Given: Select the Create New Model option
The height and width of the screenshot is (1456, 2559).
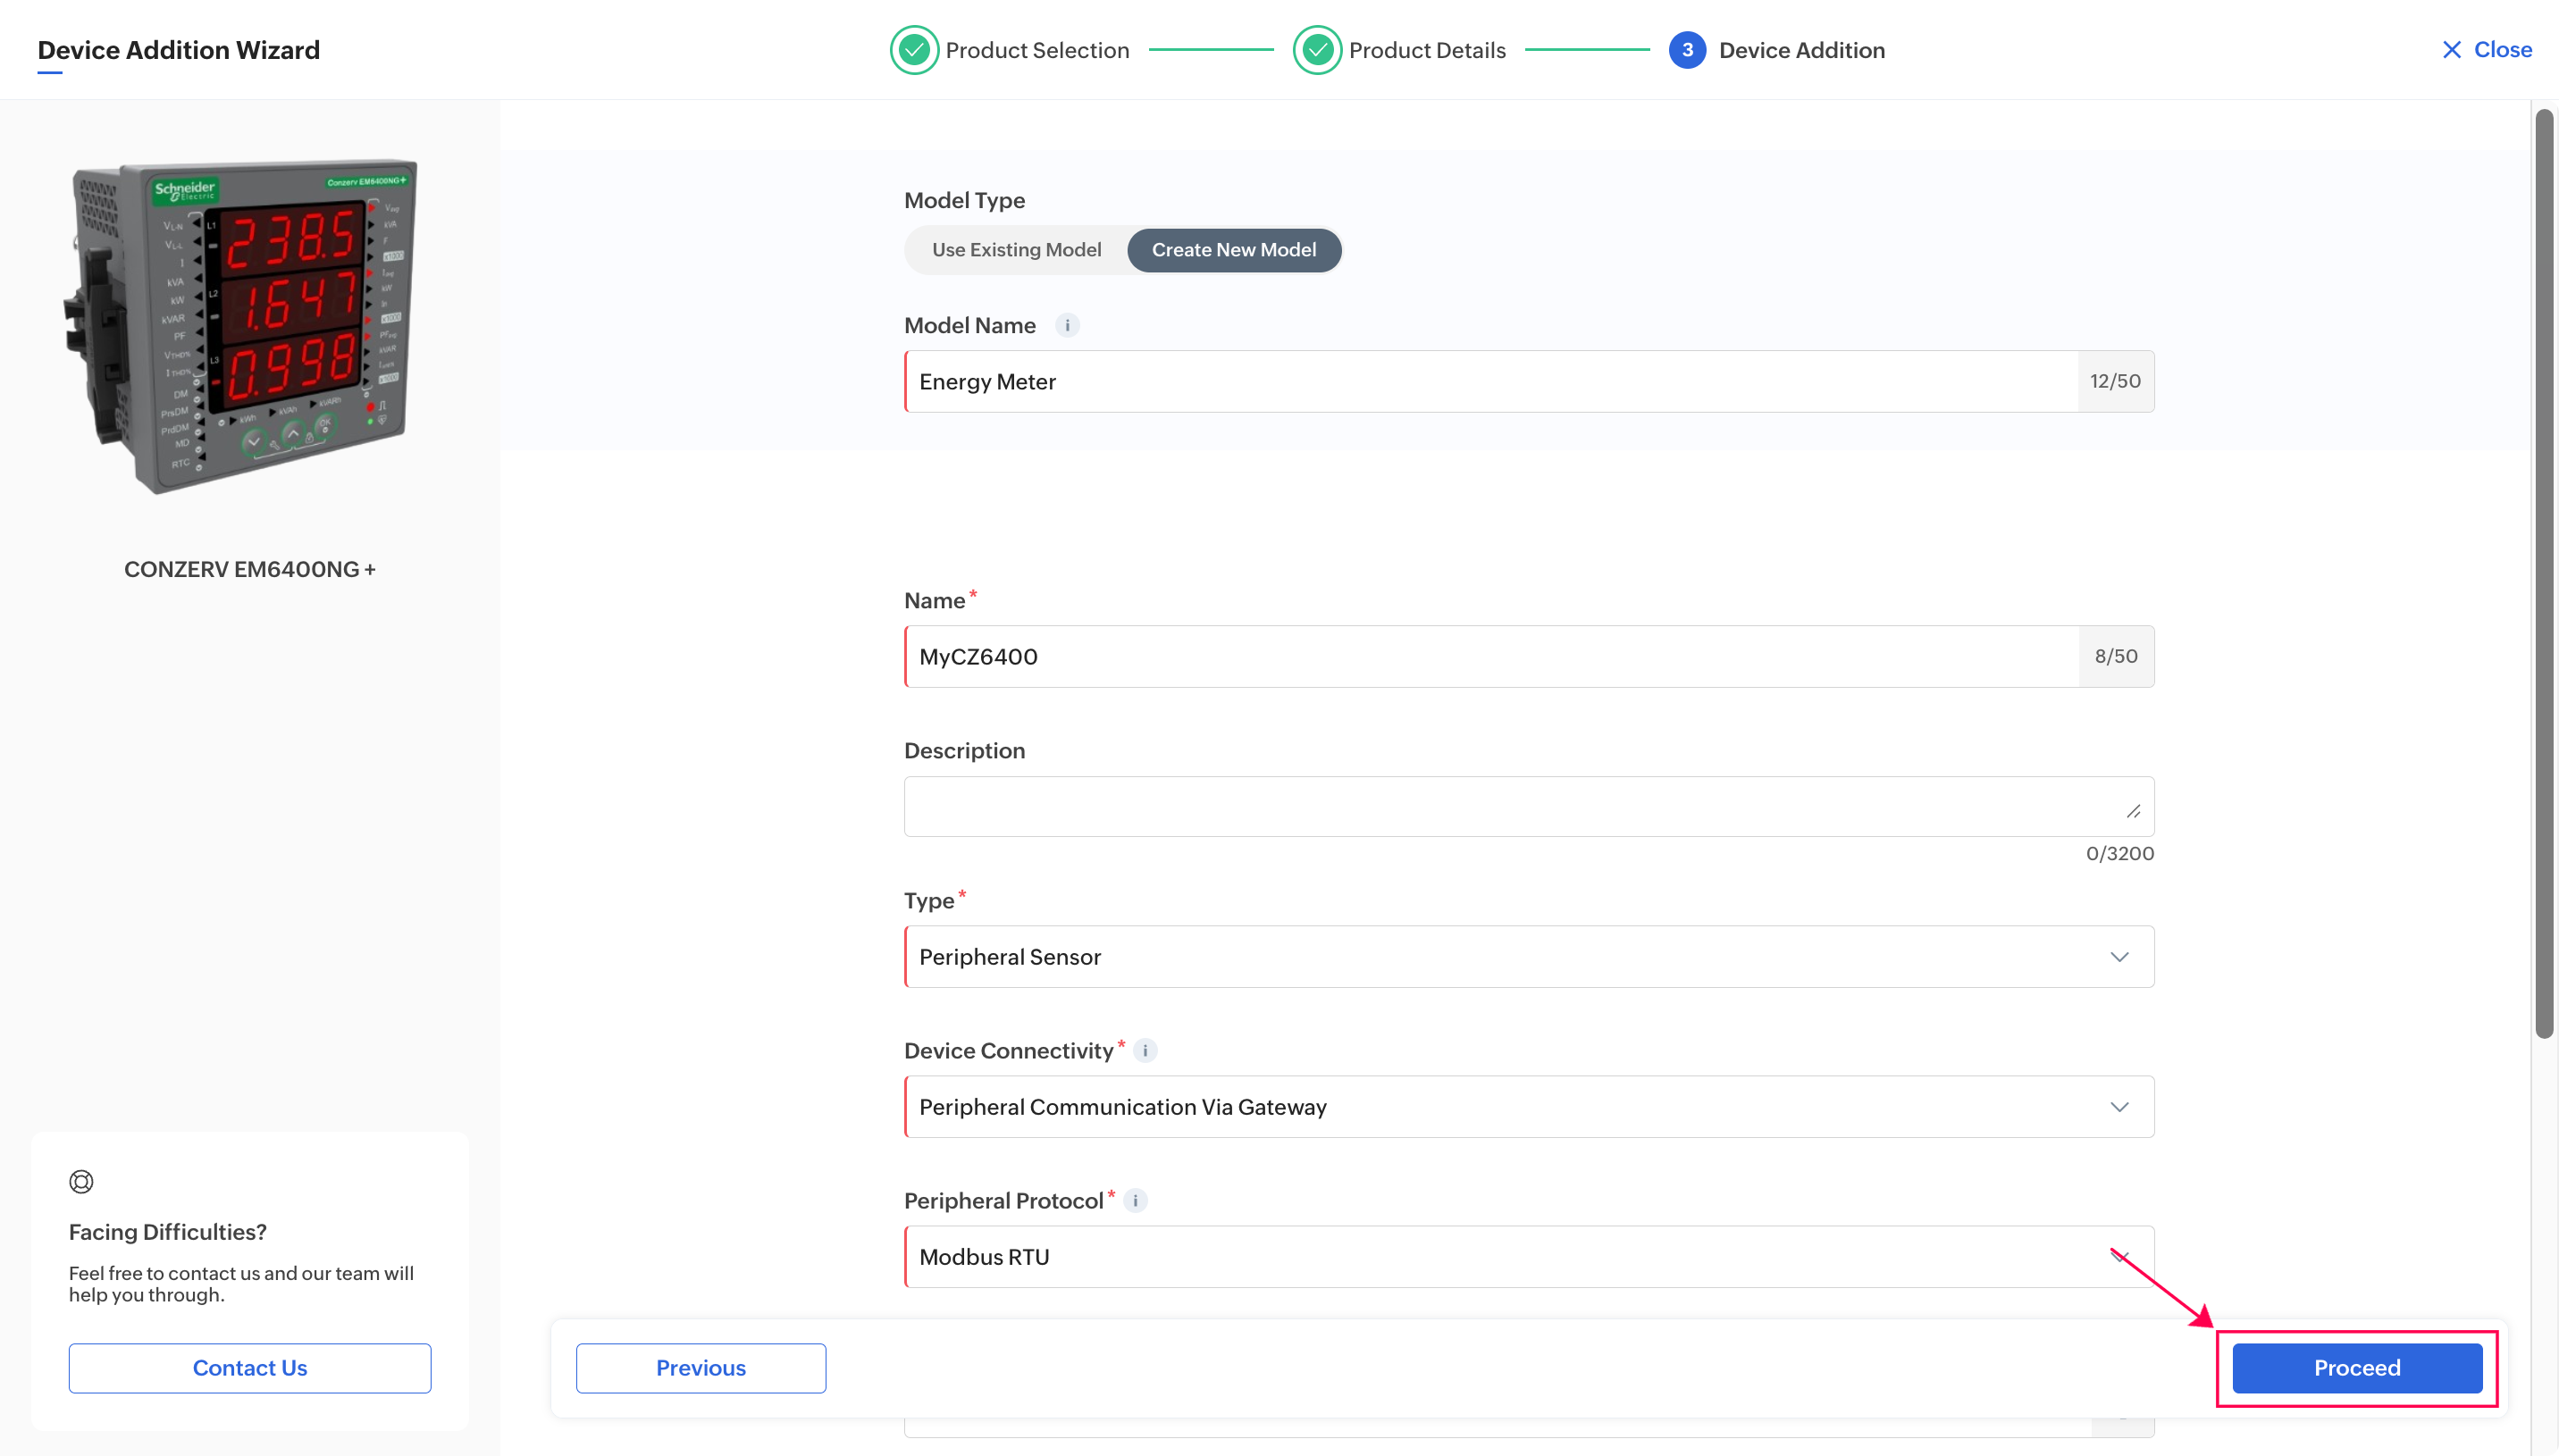Looking at the screenshot, I should tap(1233, 250).
